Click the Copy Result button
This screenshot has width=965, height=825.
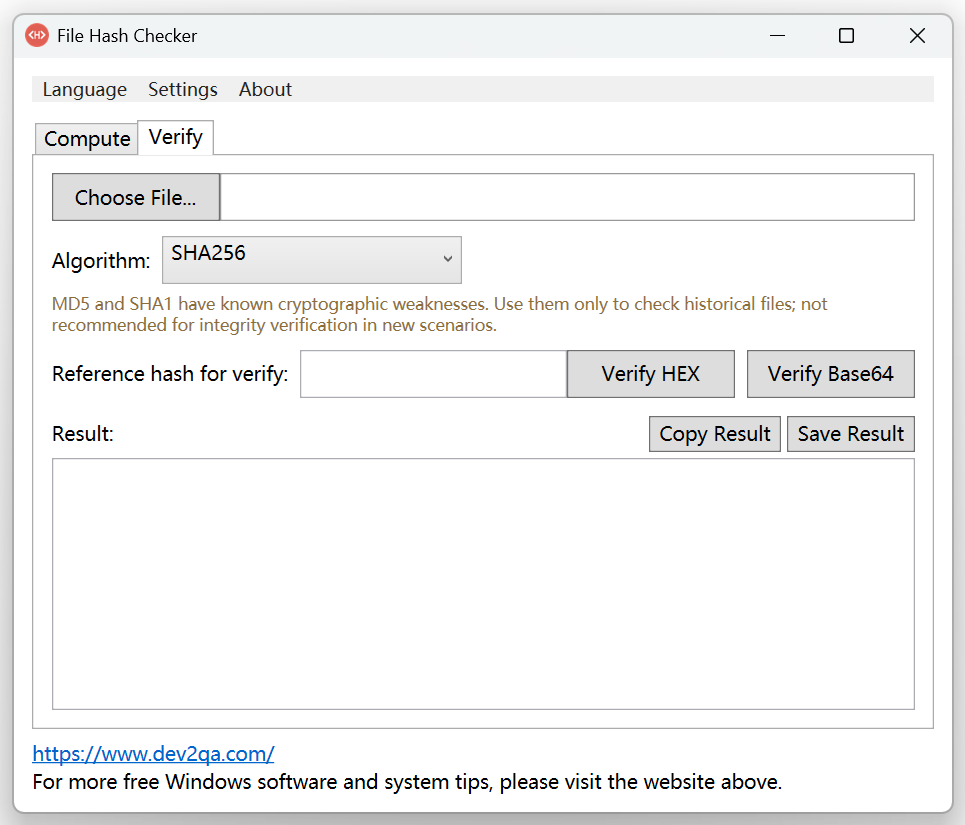point(715,434)
